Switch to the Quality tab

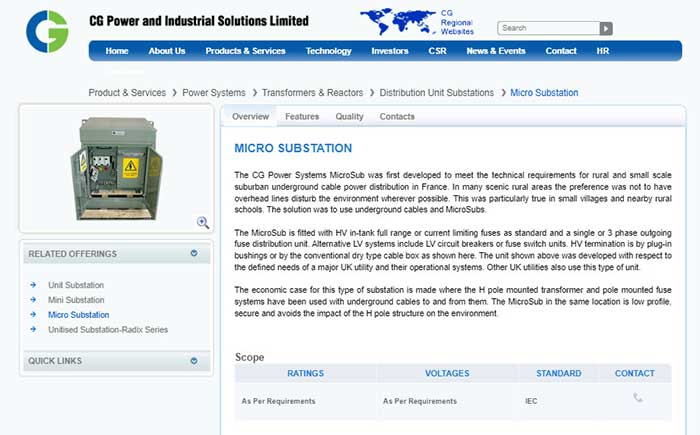pyautogui.click(x=349, y=117)
